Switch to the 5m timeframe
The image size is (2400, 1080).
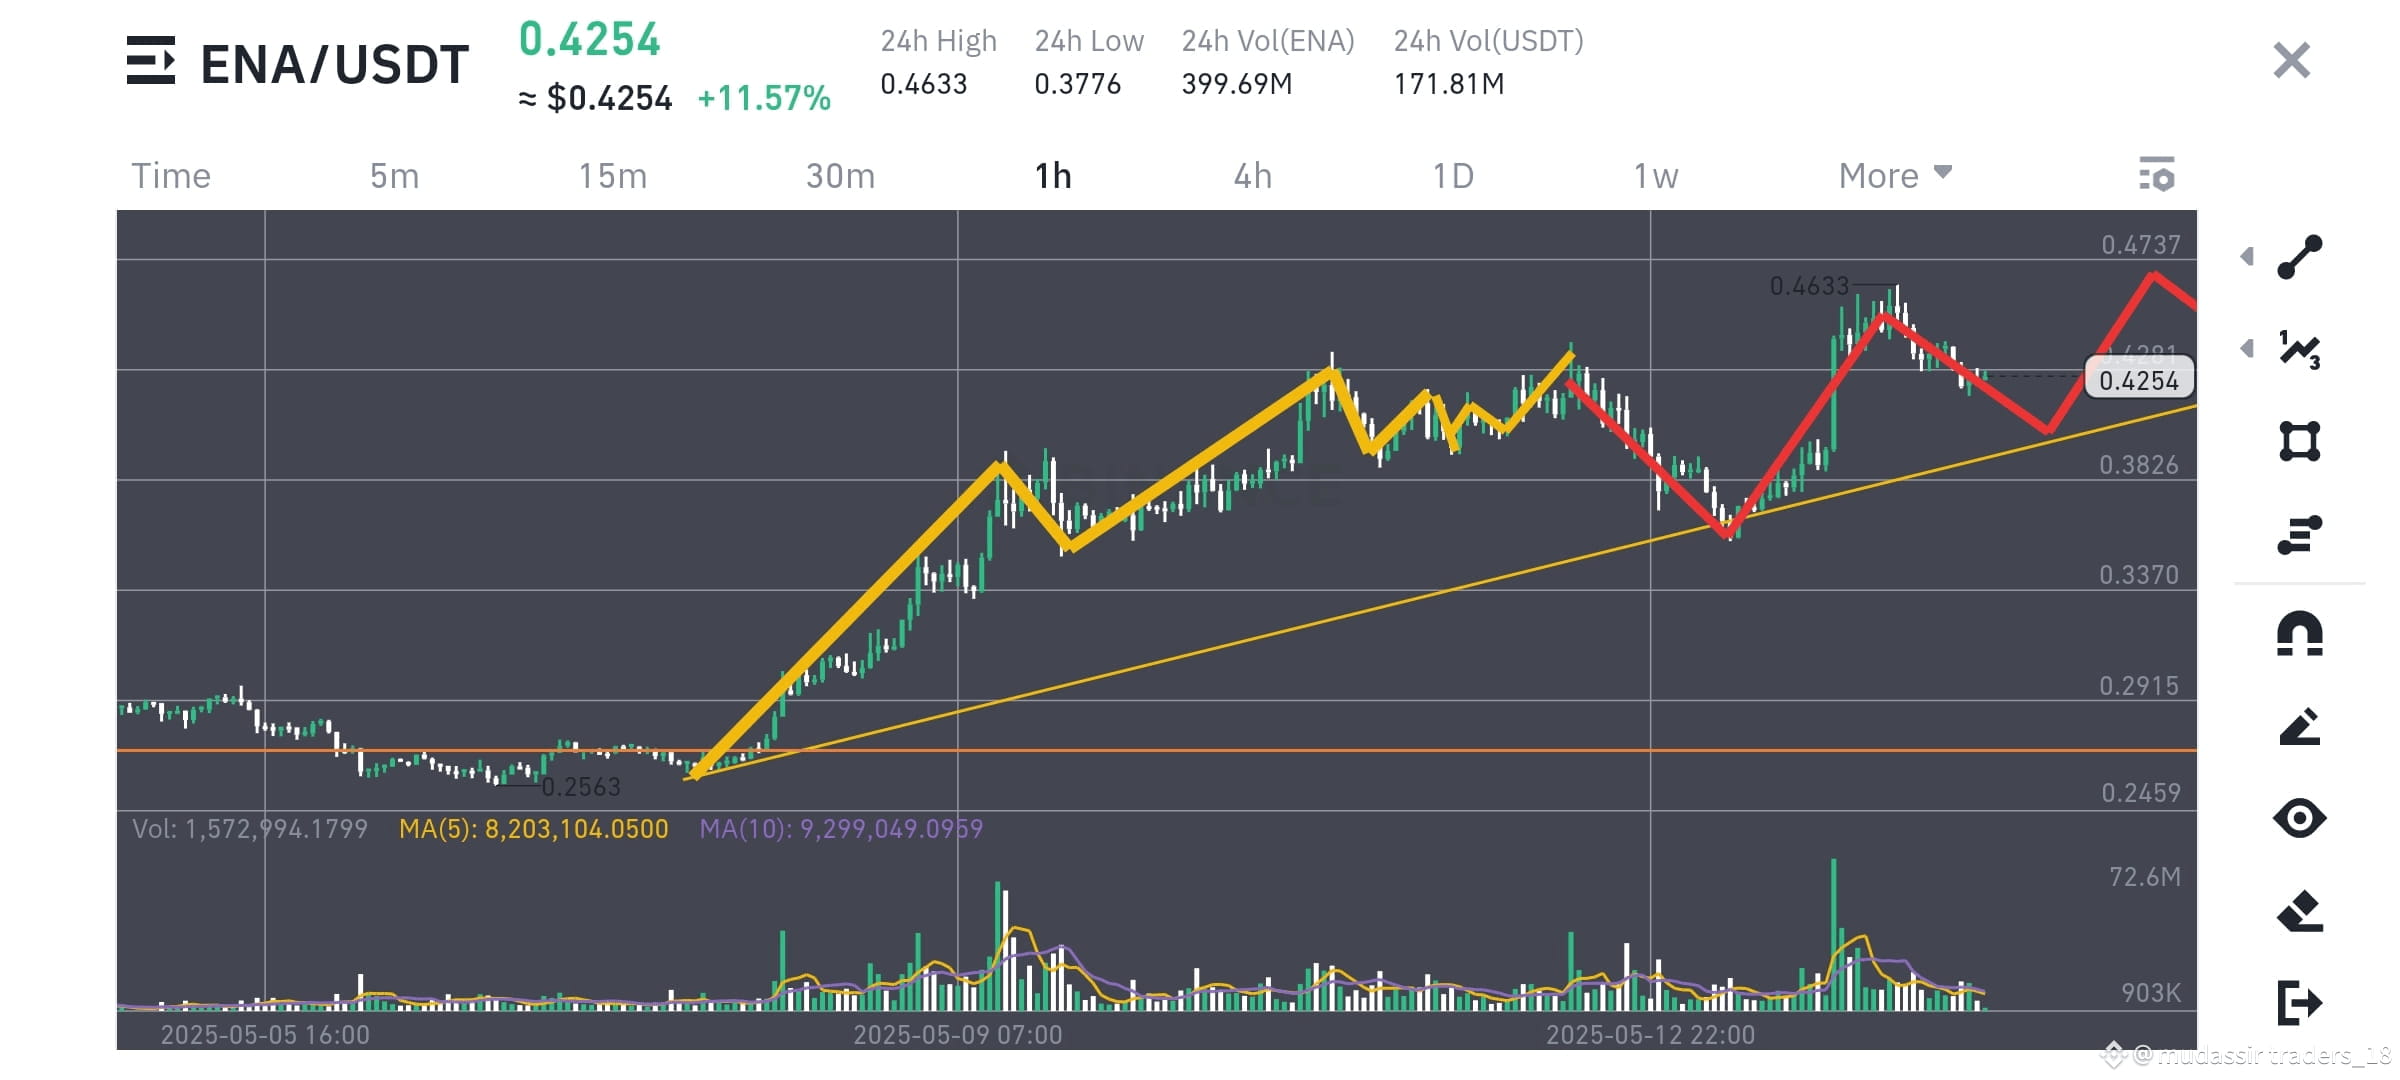coord(394,175)
